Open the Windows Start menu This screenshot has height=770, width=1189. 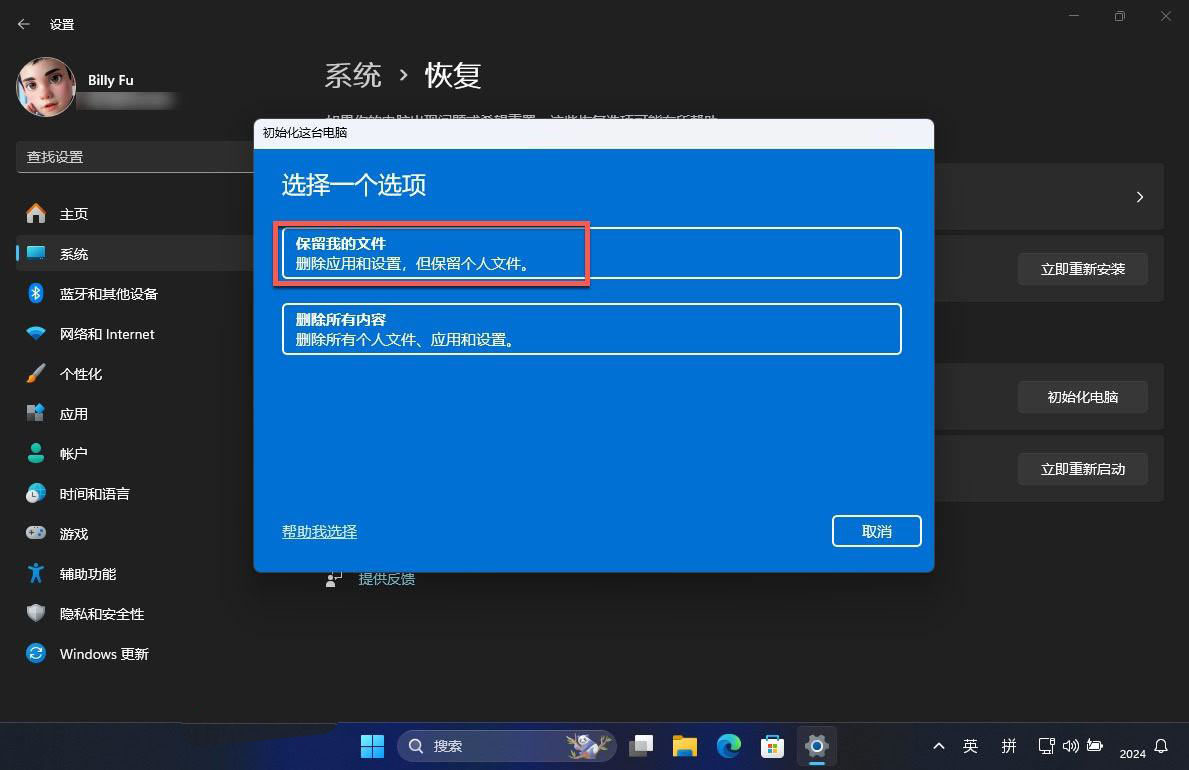coord(372,746)
